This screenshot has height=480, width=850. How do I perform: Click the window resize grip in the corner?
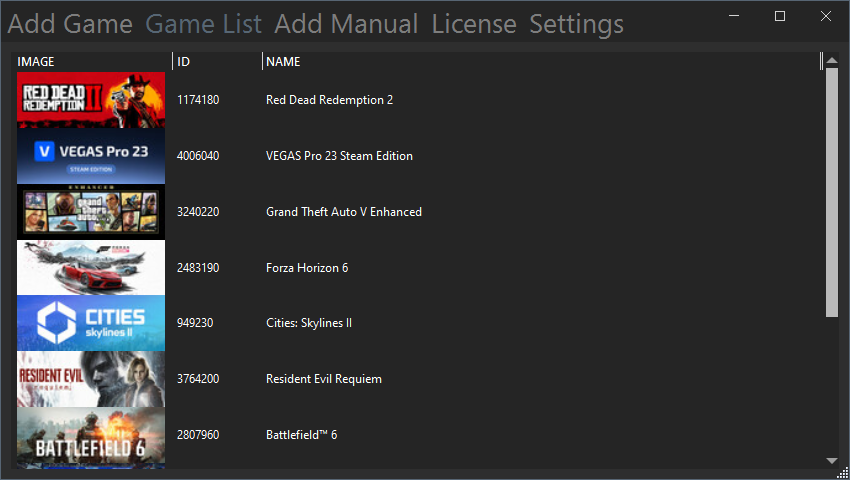click(x=843, y=473)
